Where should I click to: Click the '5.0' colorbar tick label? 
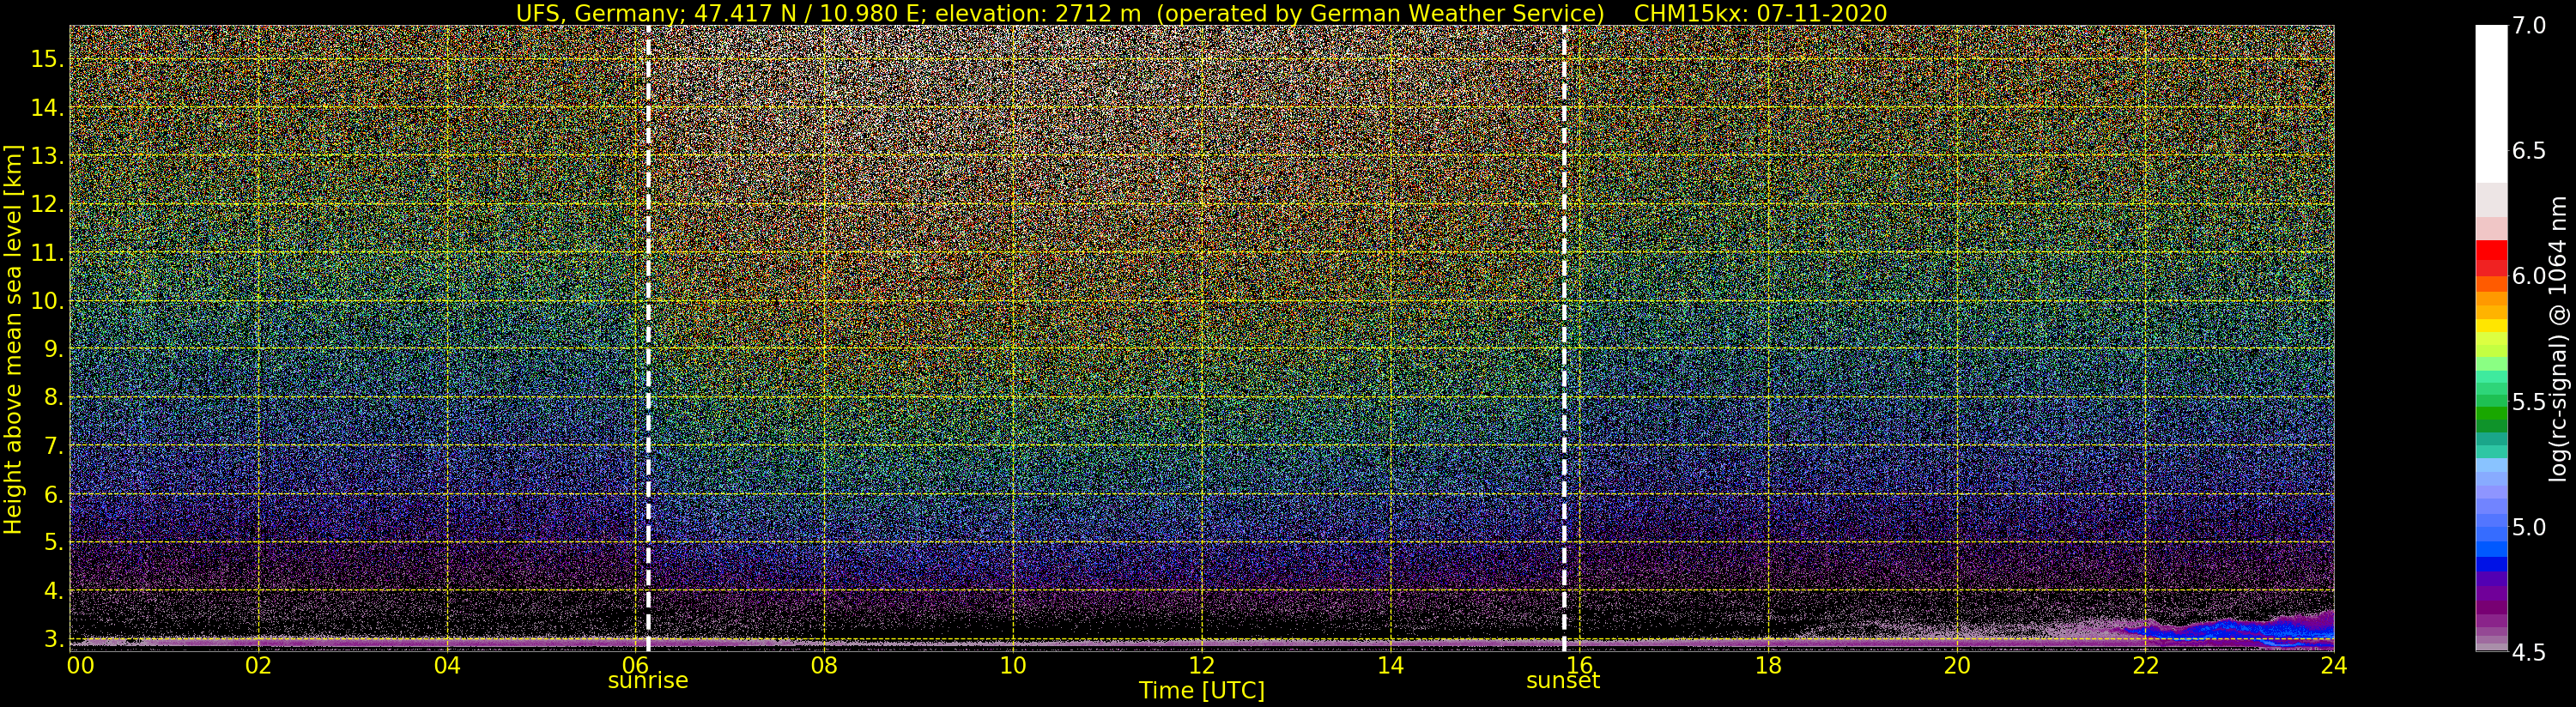tap(2528, 527)
